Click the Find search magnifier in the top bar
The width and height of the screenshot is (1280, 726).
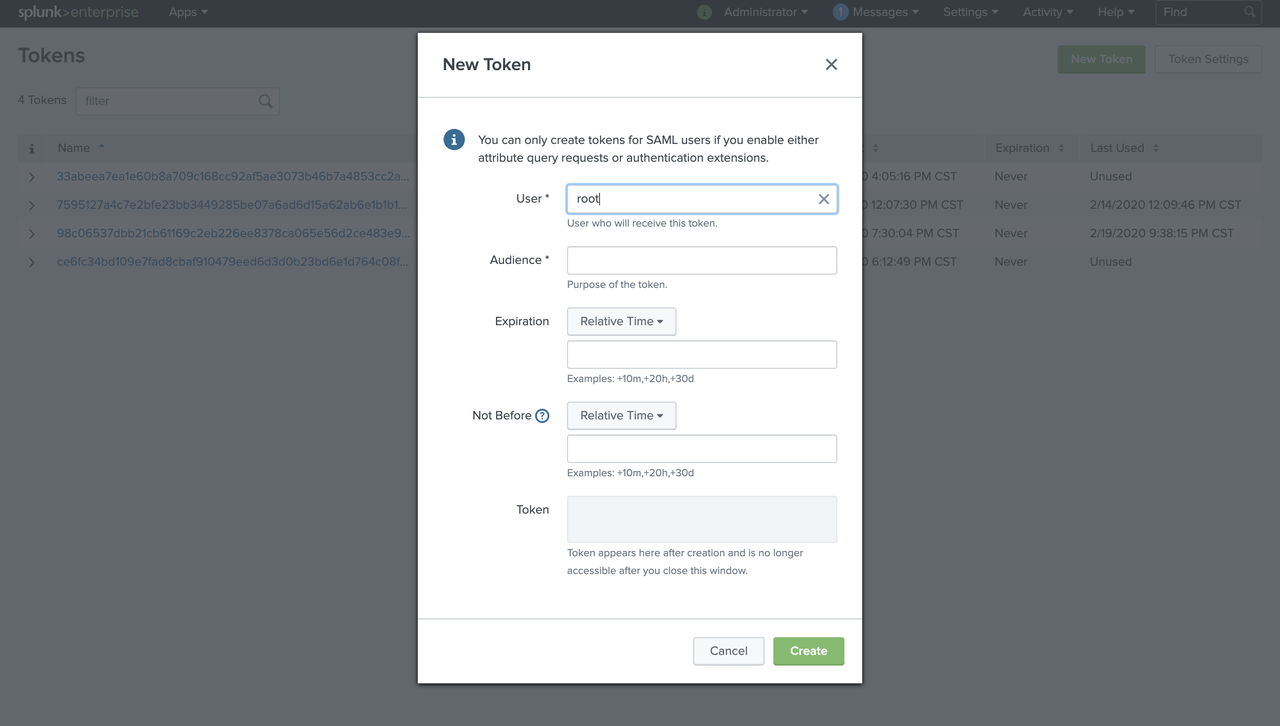coord(1248,13)
